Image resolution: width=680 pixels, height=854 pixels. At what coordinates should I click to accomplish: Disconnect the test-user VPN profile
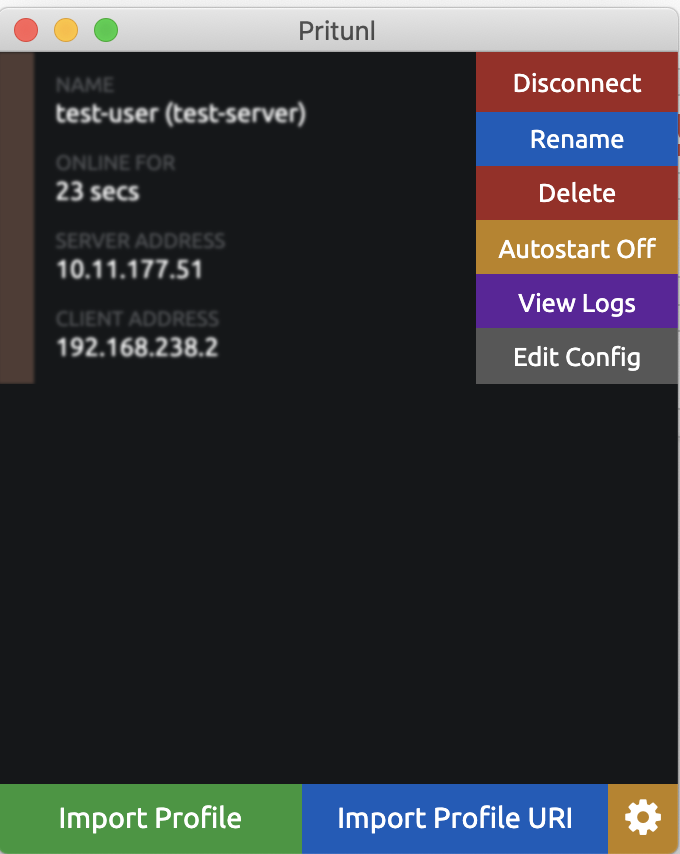[577, 83]
